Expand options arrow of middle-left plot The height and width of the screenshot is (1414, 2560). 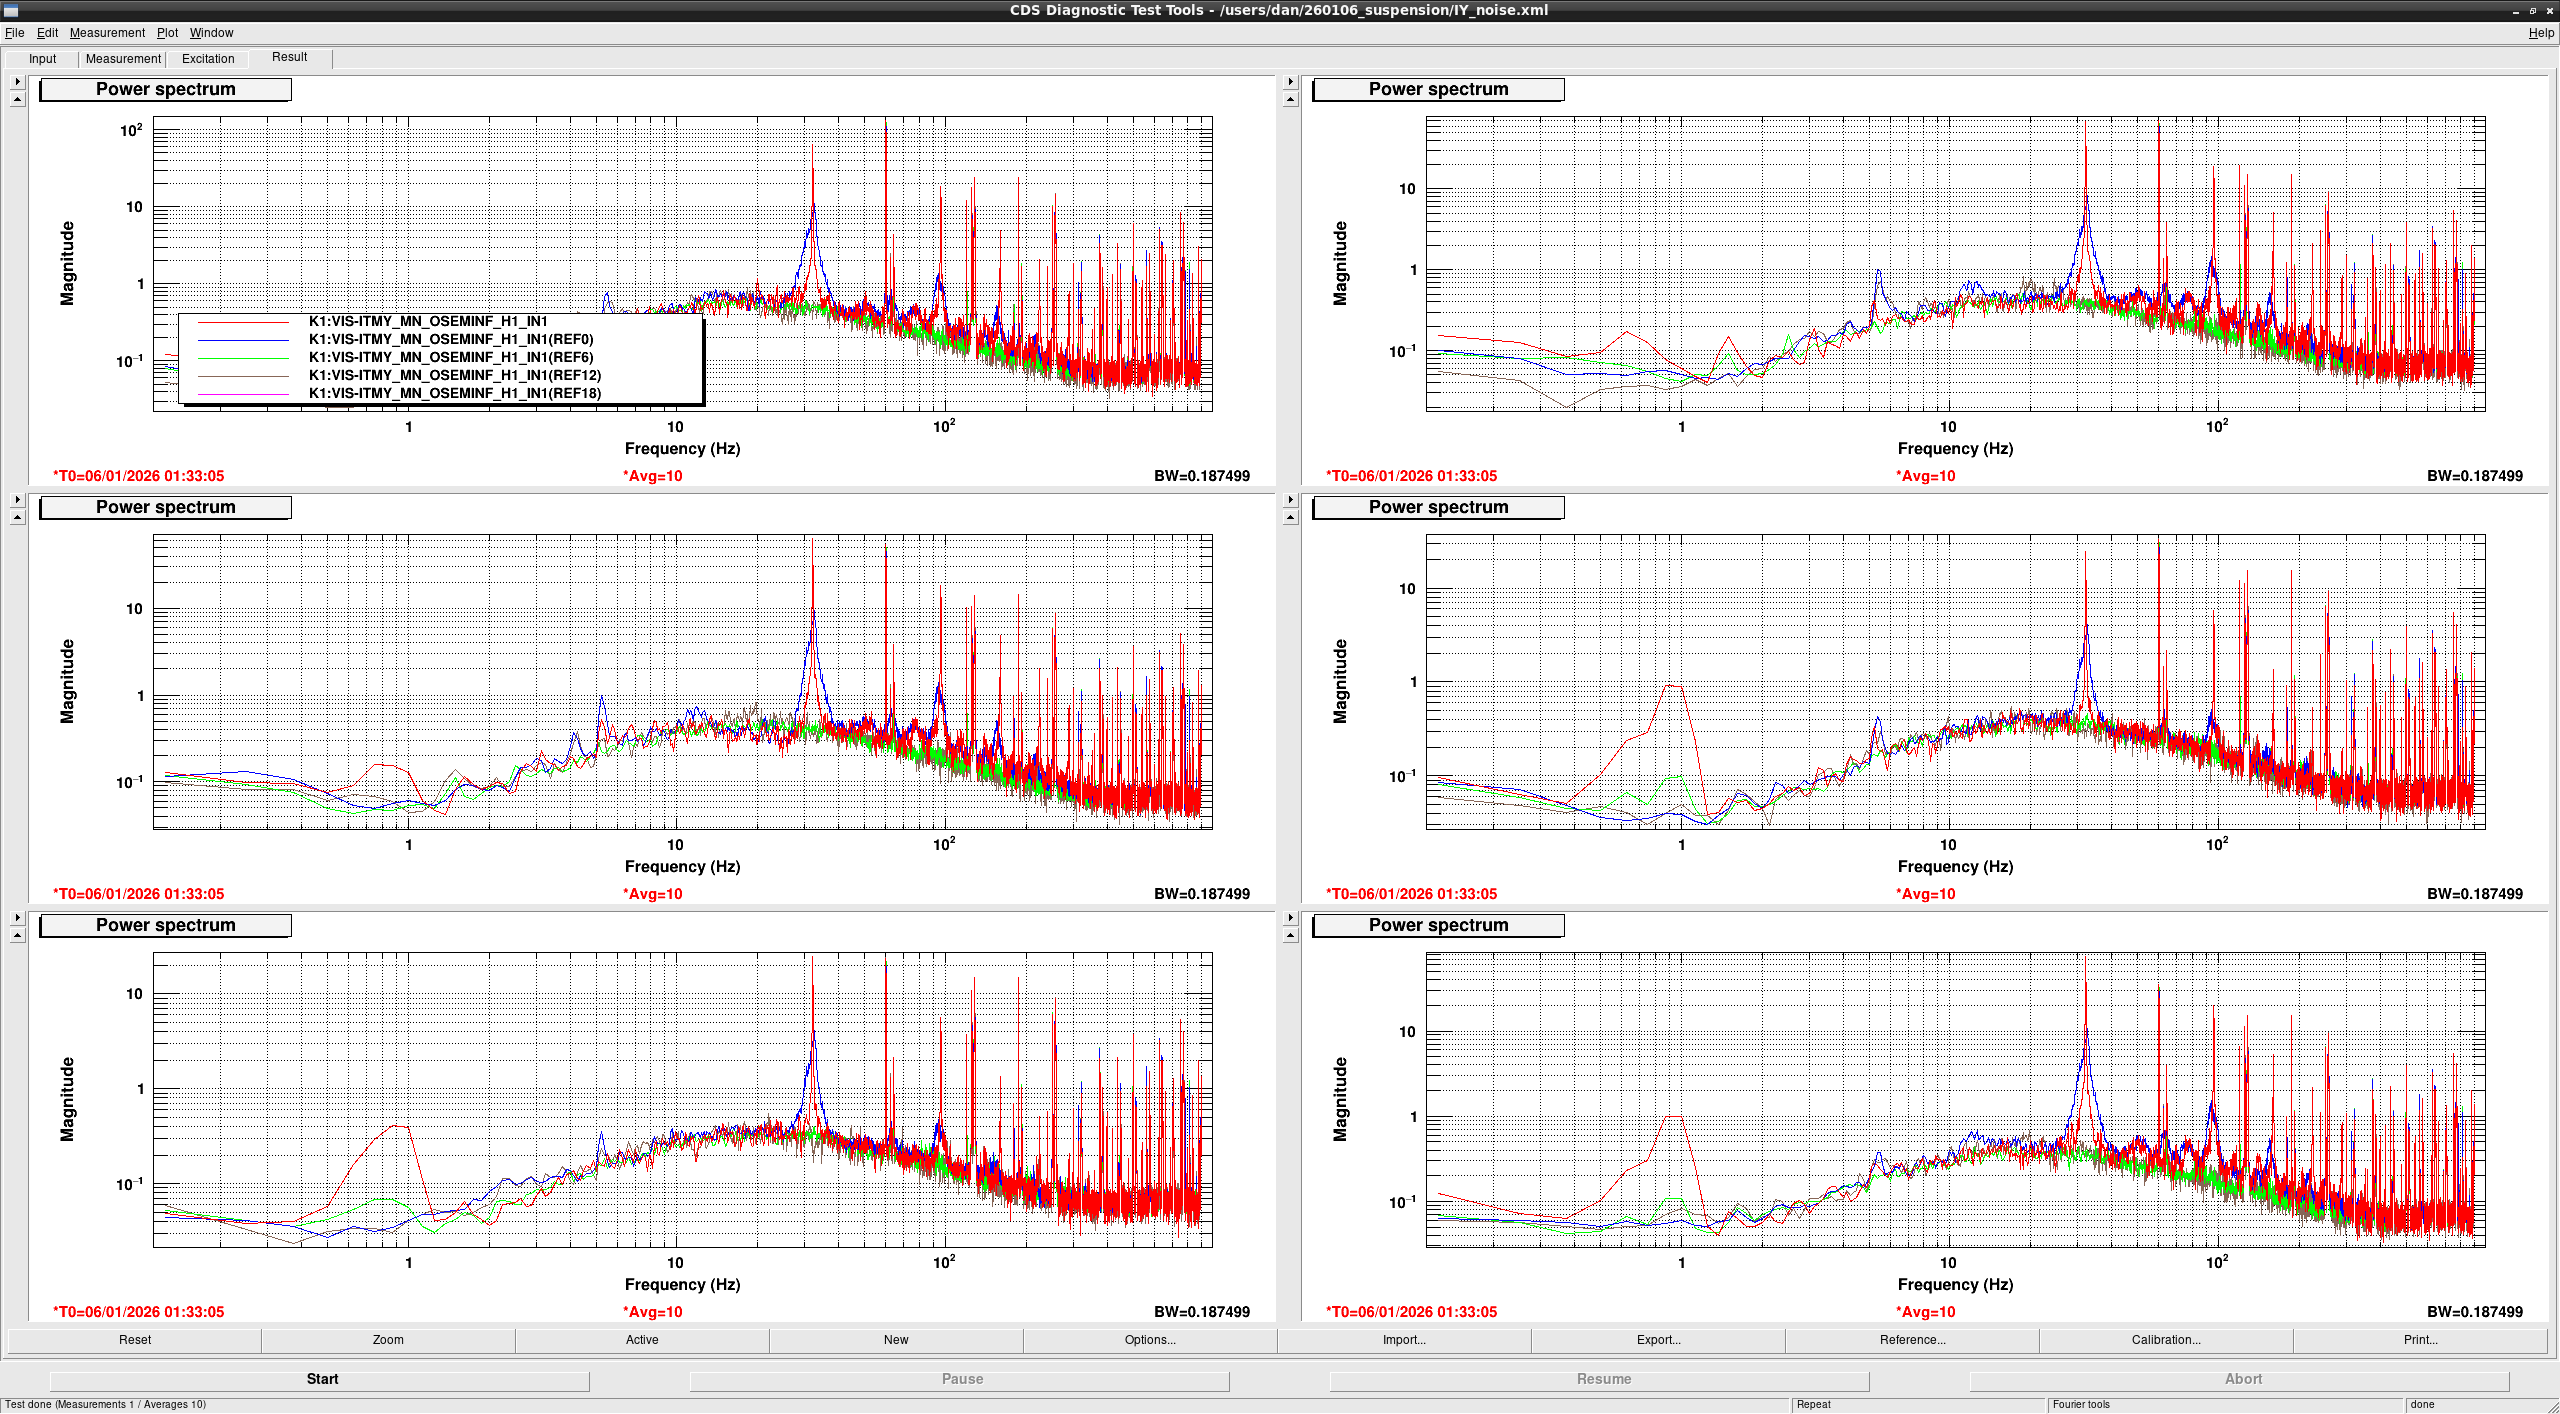click(17, 500)
